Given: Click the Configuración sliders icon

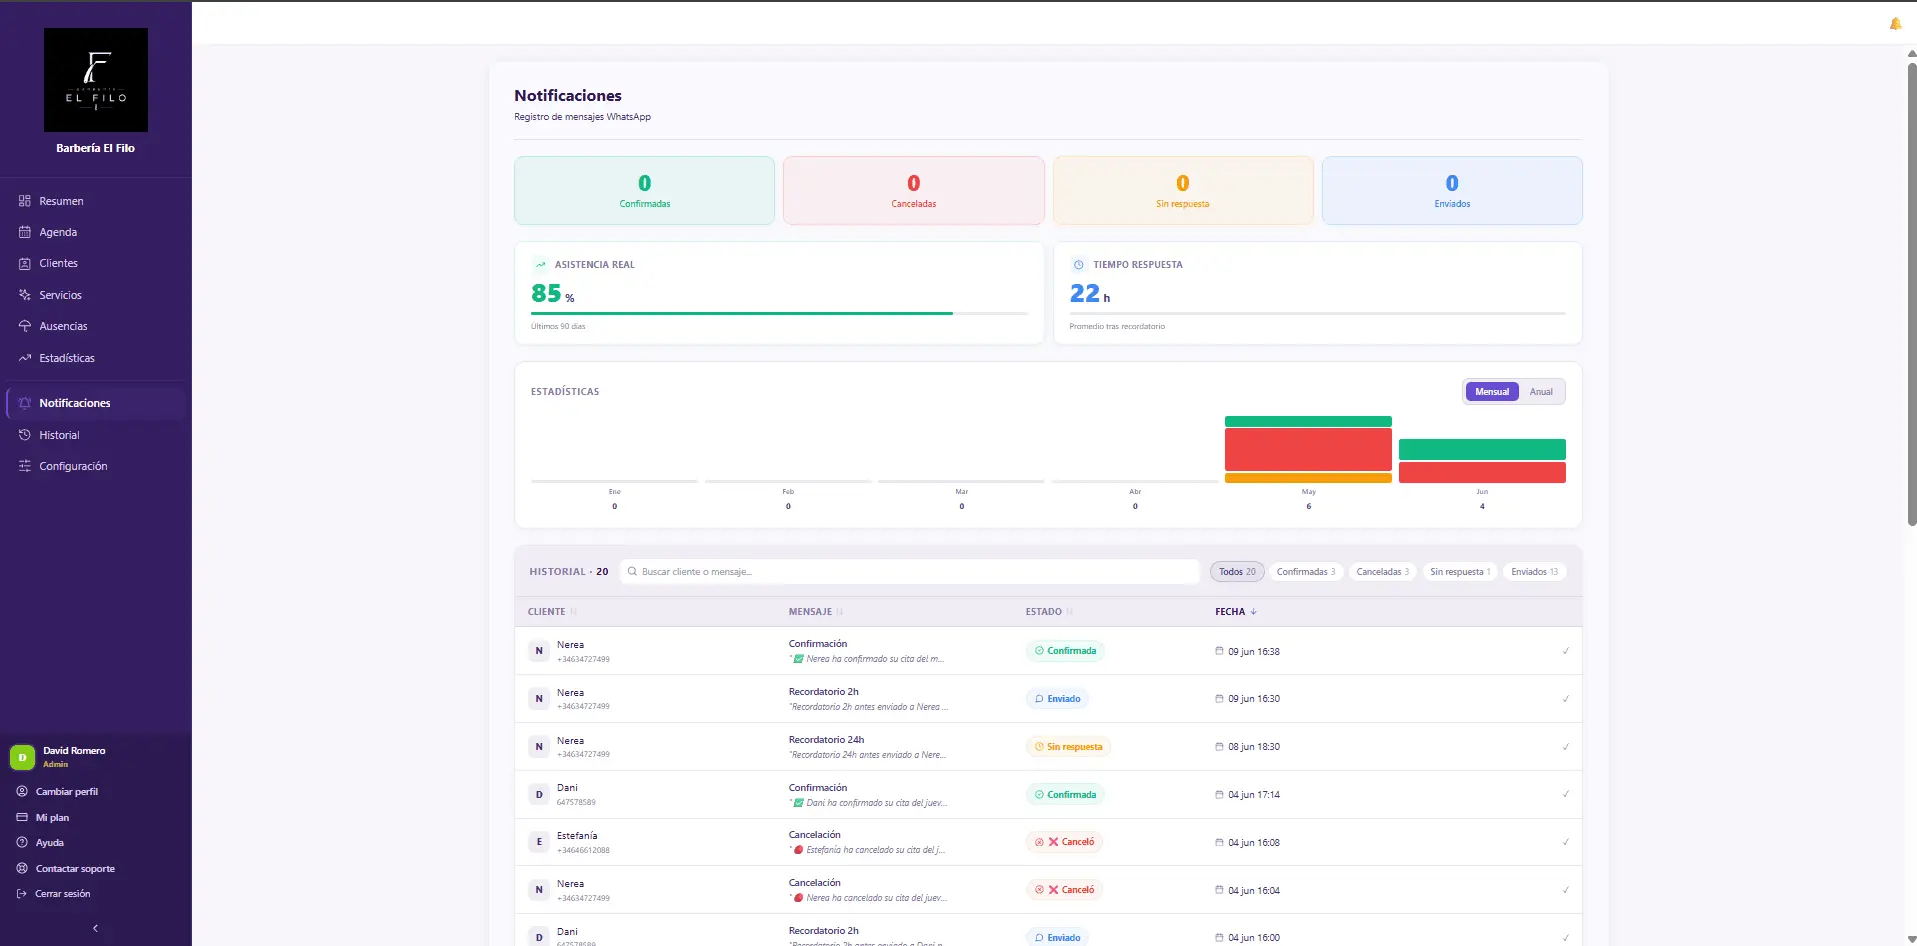Looking at the screenshot, I should click(25, 466).
